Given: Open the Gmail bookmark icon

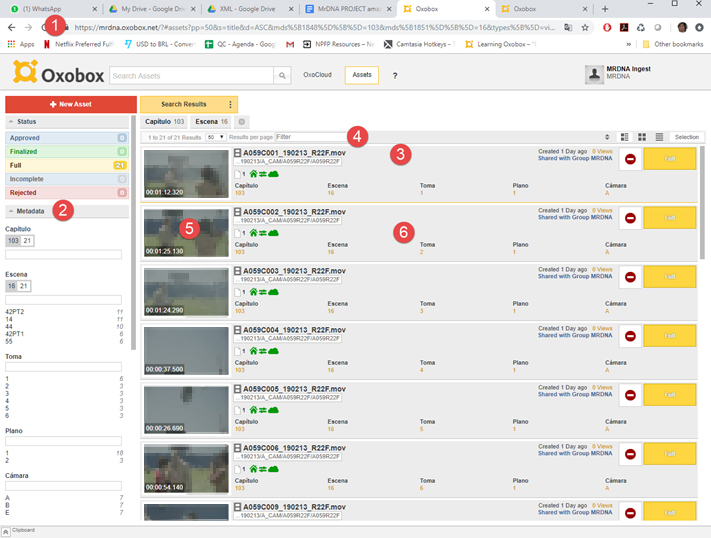Looking at the screenshot, I should (x=290, y=44).
